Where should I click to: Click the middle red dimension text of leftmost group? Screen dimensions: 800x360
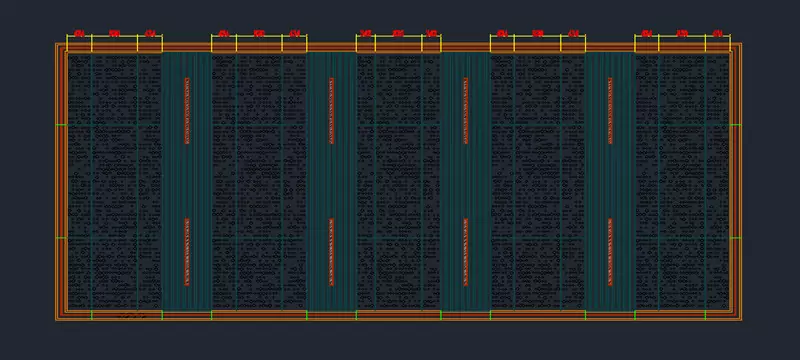click(114, 34)
